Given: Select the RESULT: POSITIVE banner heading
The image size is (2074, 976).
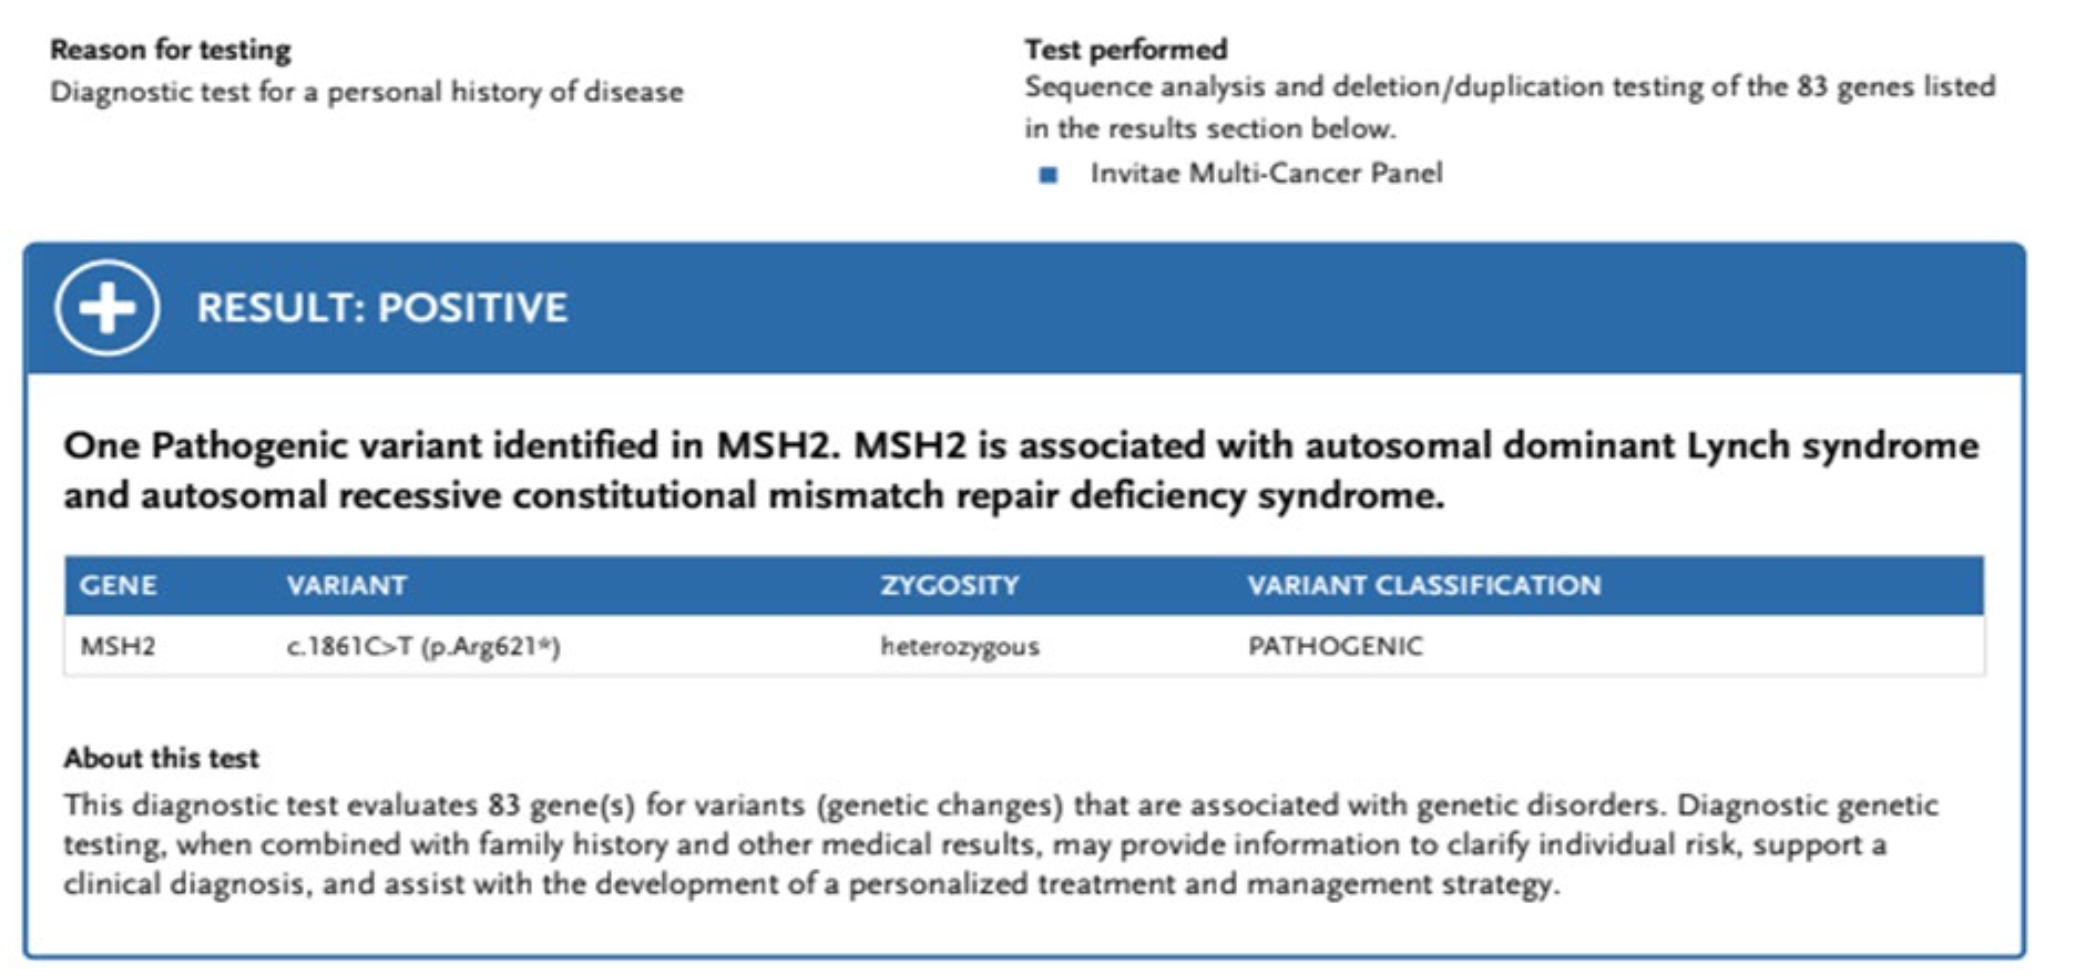Looking at the screenshot, I should tap(382, 308).
